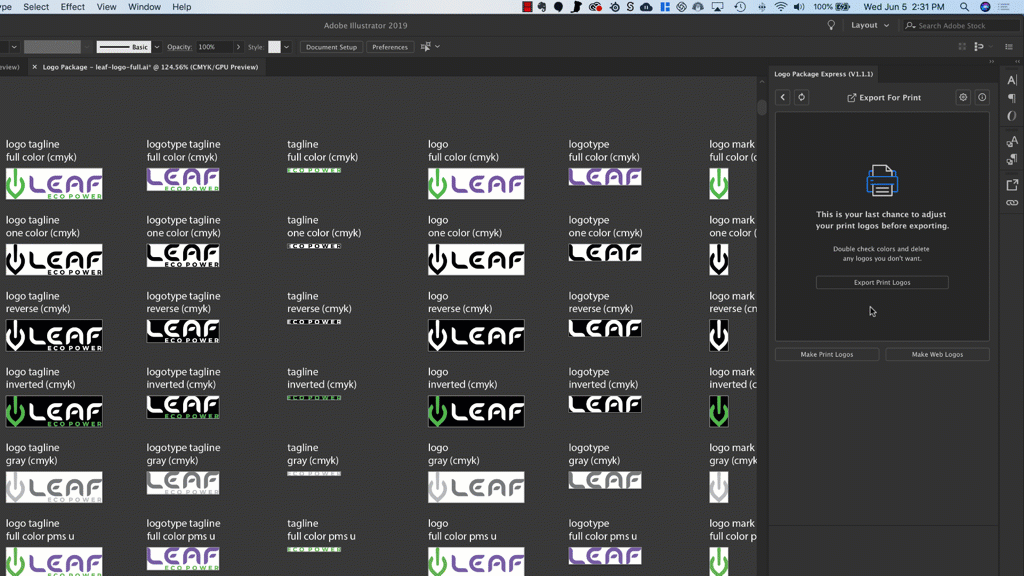Open the Style dropdown arrow
Image resolution: width=1024 pixels, height=576 pixels.
[x=286, y=47]
